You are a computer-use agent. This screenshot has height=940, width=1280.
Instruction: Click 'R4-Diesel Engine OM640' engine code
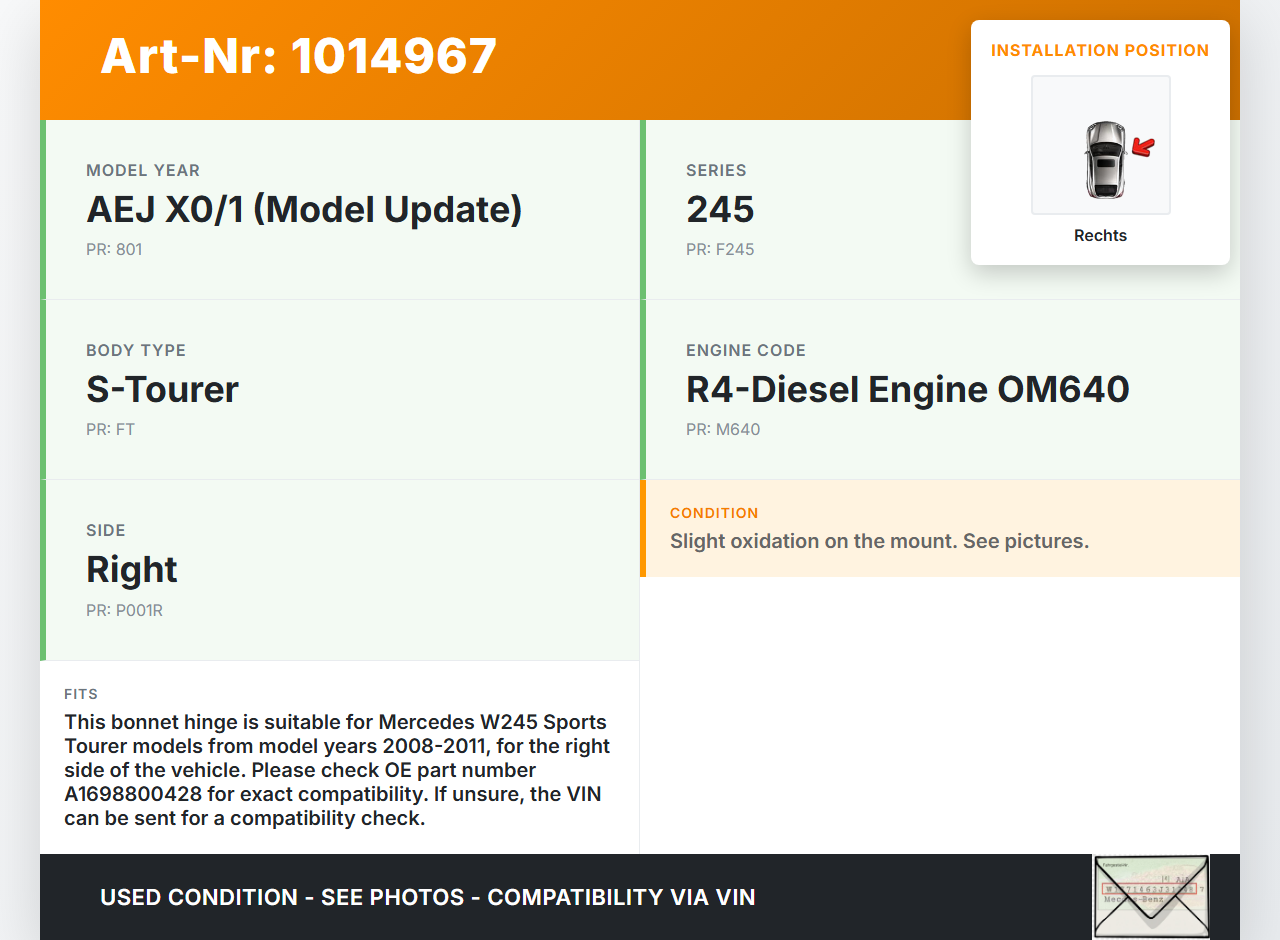pyautogui.click(x=907, y=390)
